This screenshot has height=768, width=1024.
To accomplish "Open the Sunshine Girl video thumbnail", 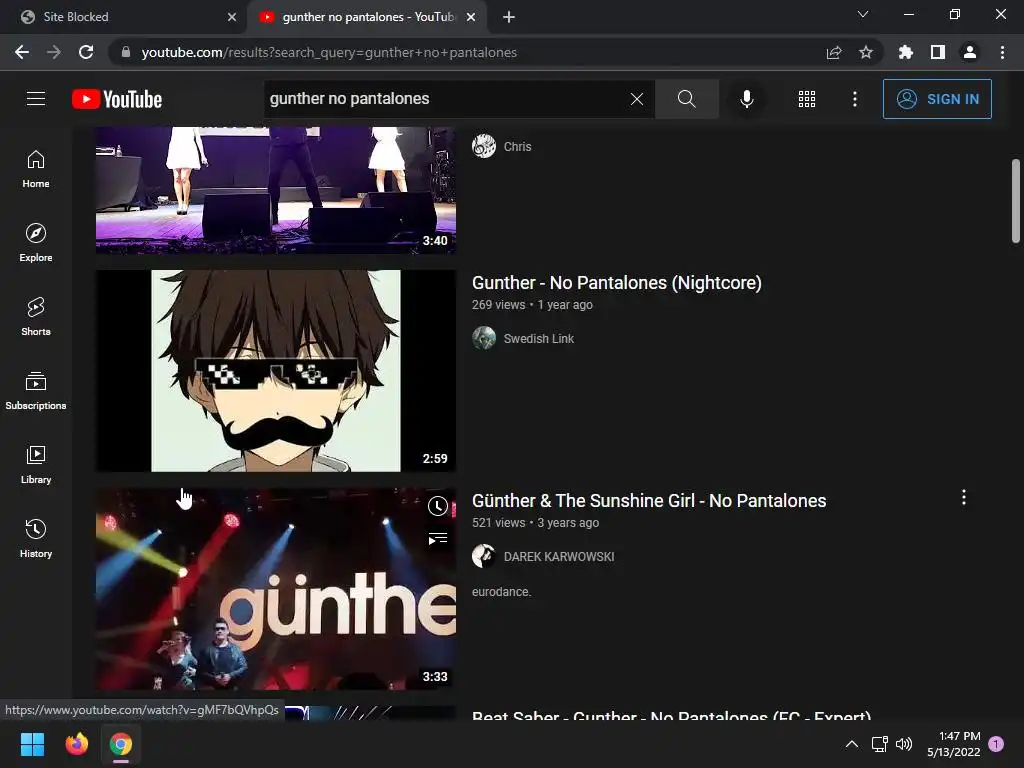I will [x=276, y=588].
